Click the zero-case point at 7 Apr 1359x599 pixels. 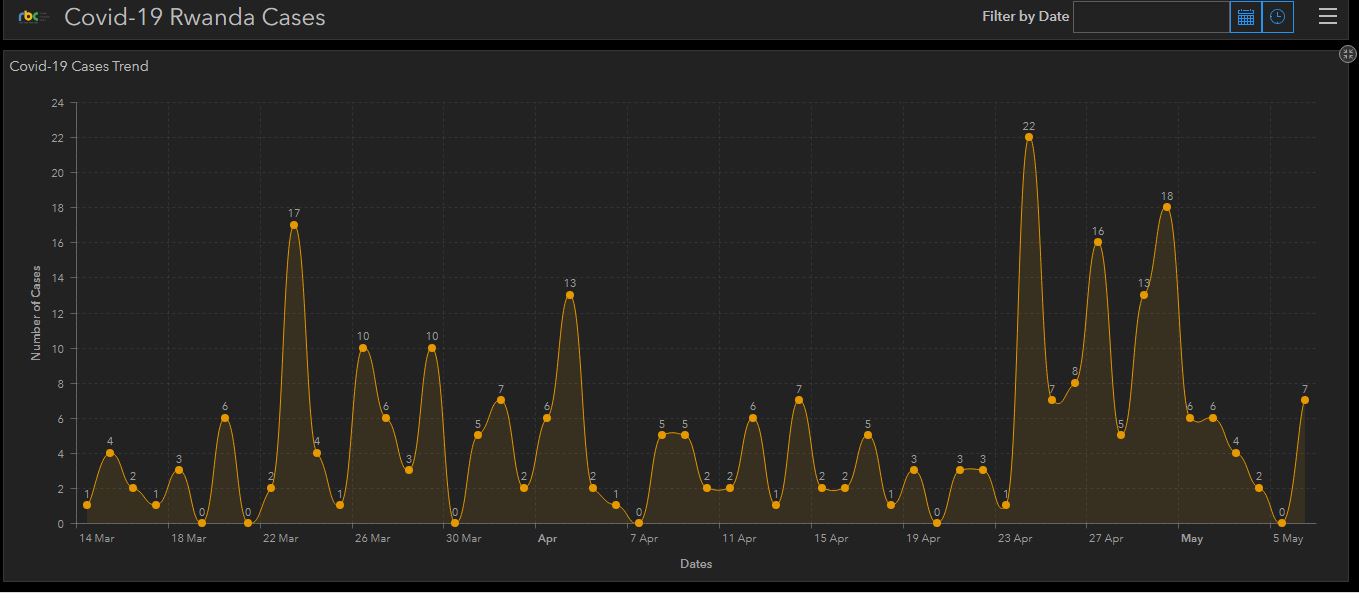(x=639, y=523)
